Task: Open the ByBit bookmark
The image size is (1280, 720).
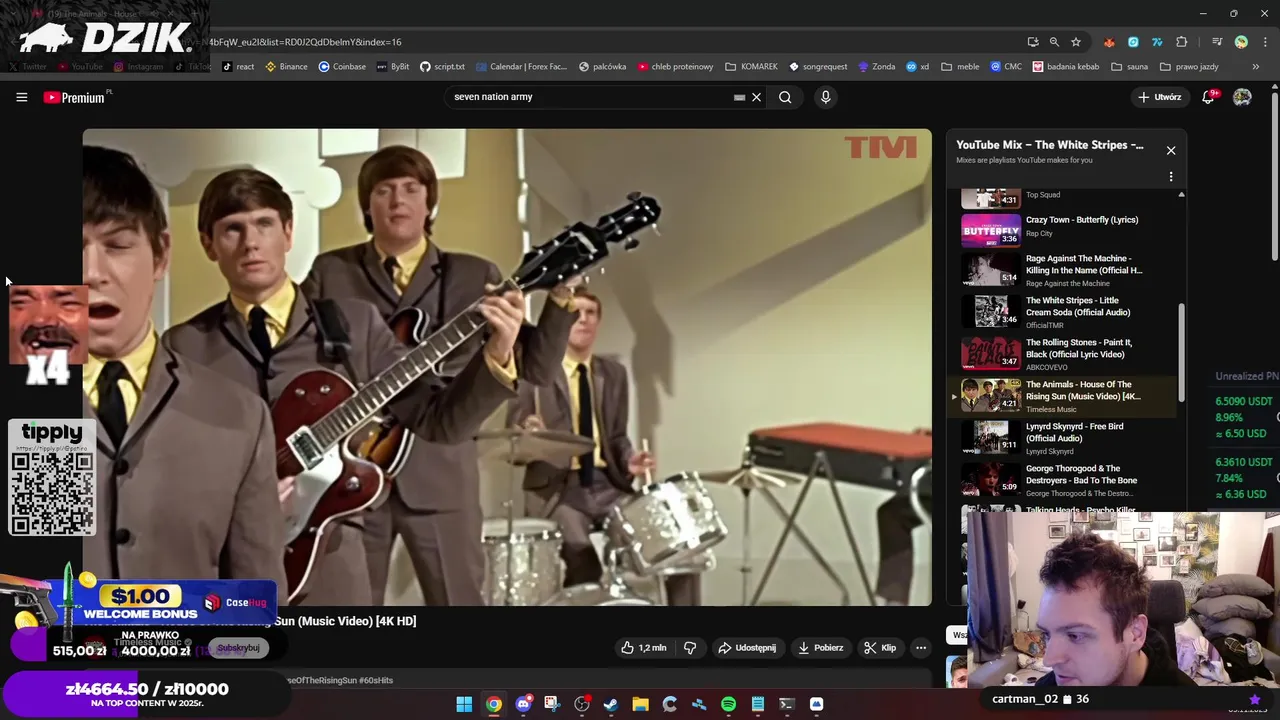Action: click(393, 67)
